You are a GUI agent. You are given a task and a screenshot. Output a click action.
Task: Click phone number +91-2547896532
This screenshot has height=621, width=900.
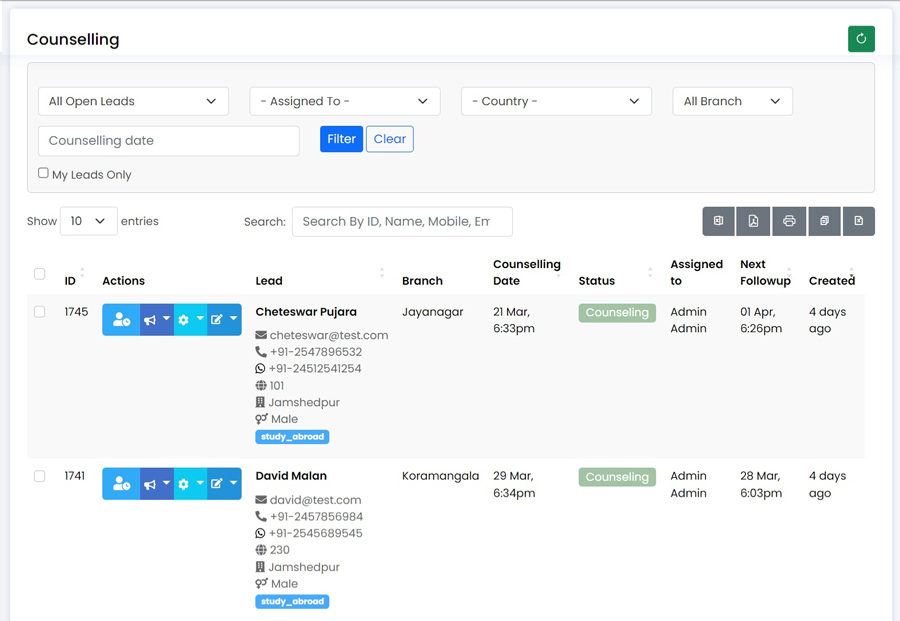tap(316, 352)
